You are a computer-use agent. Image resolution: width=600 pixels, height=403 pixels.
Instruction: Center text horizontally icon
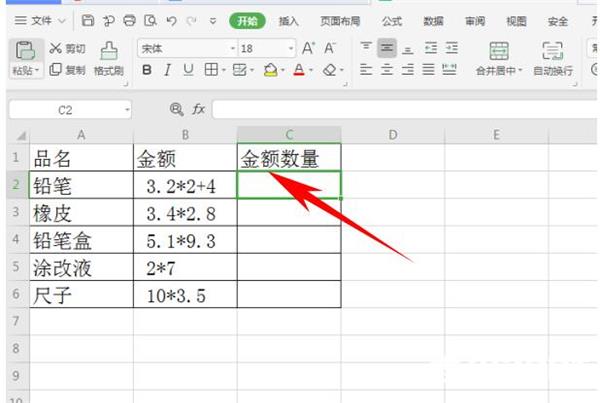(x=387, y=70)
